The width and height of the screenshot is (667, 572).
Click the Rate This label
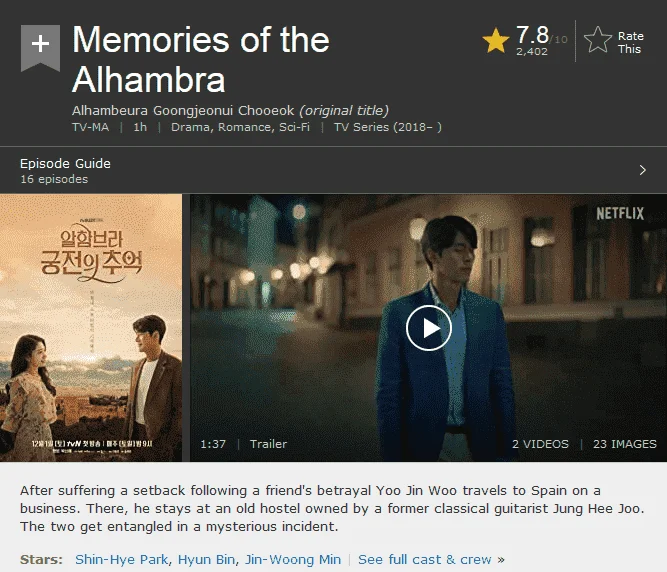630,43
